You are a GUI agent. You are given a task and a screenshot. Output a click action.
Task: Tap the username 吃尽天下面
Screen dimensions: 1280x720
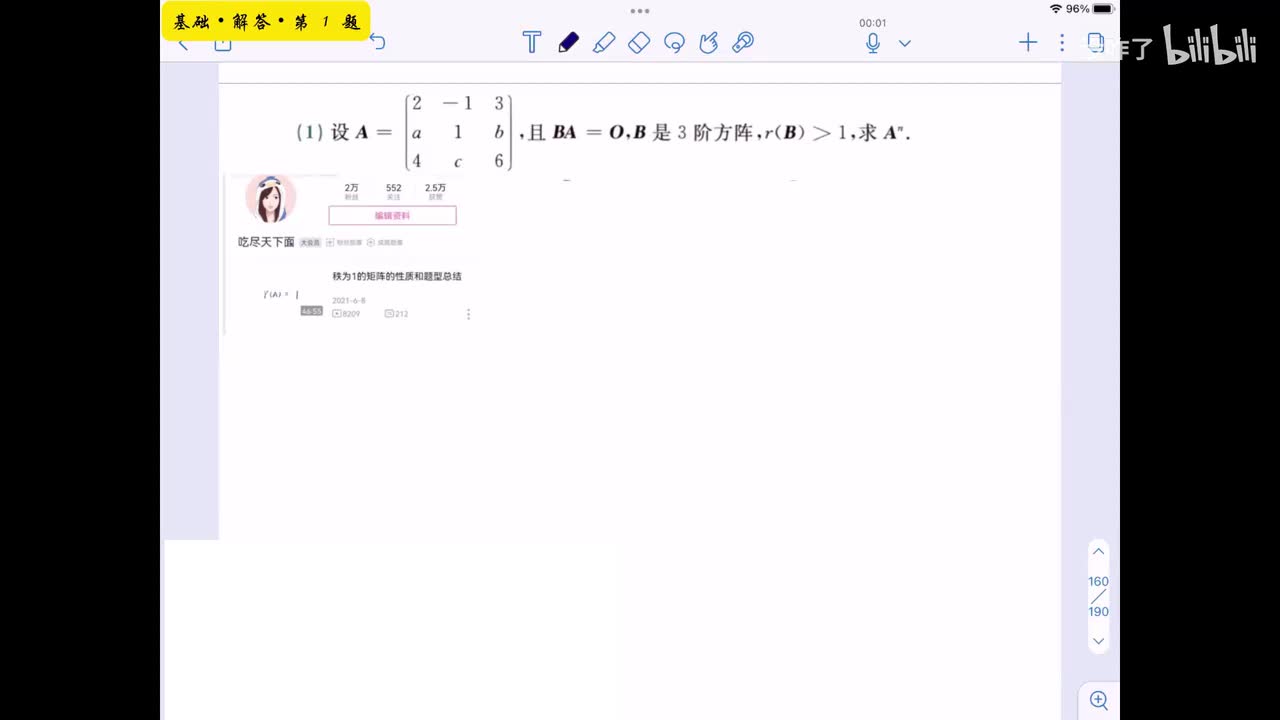[x=266, y=242]
